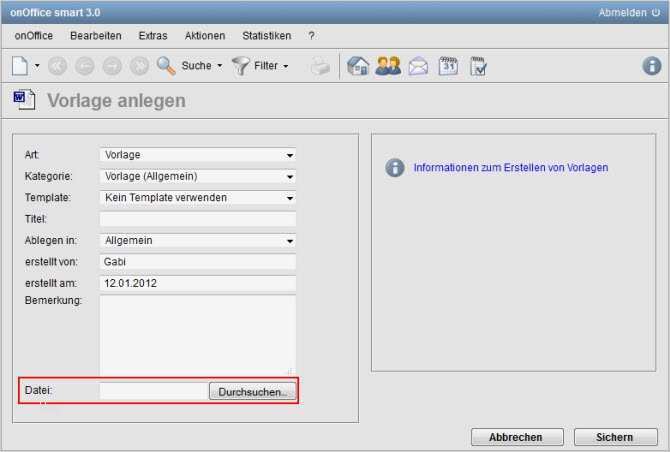Click into the Bemerkung text area

coord(198,335)
